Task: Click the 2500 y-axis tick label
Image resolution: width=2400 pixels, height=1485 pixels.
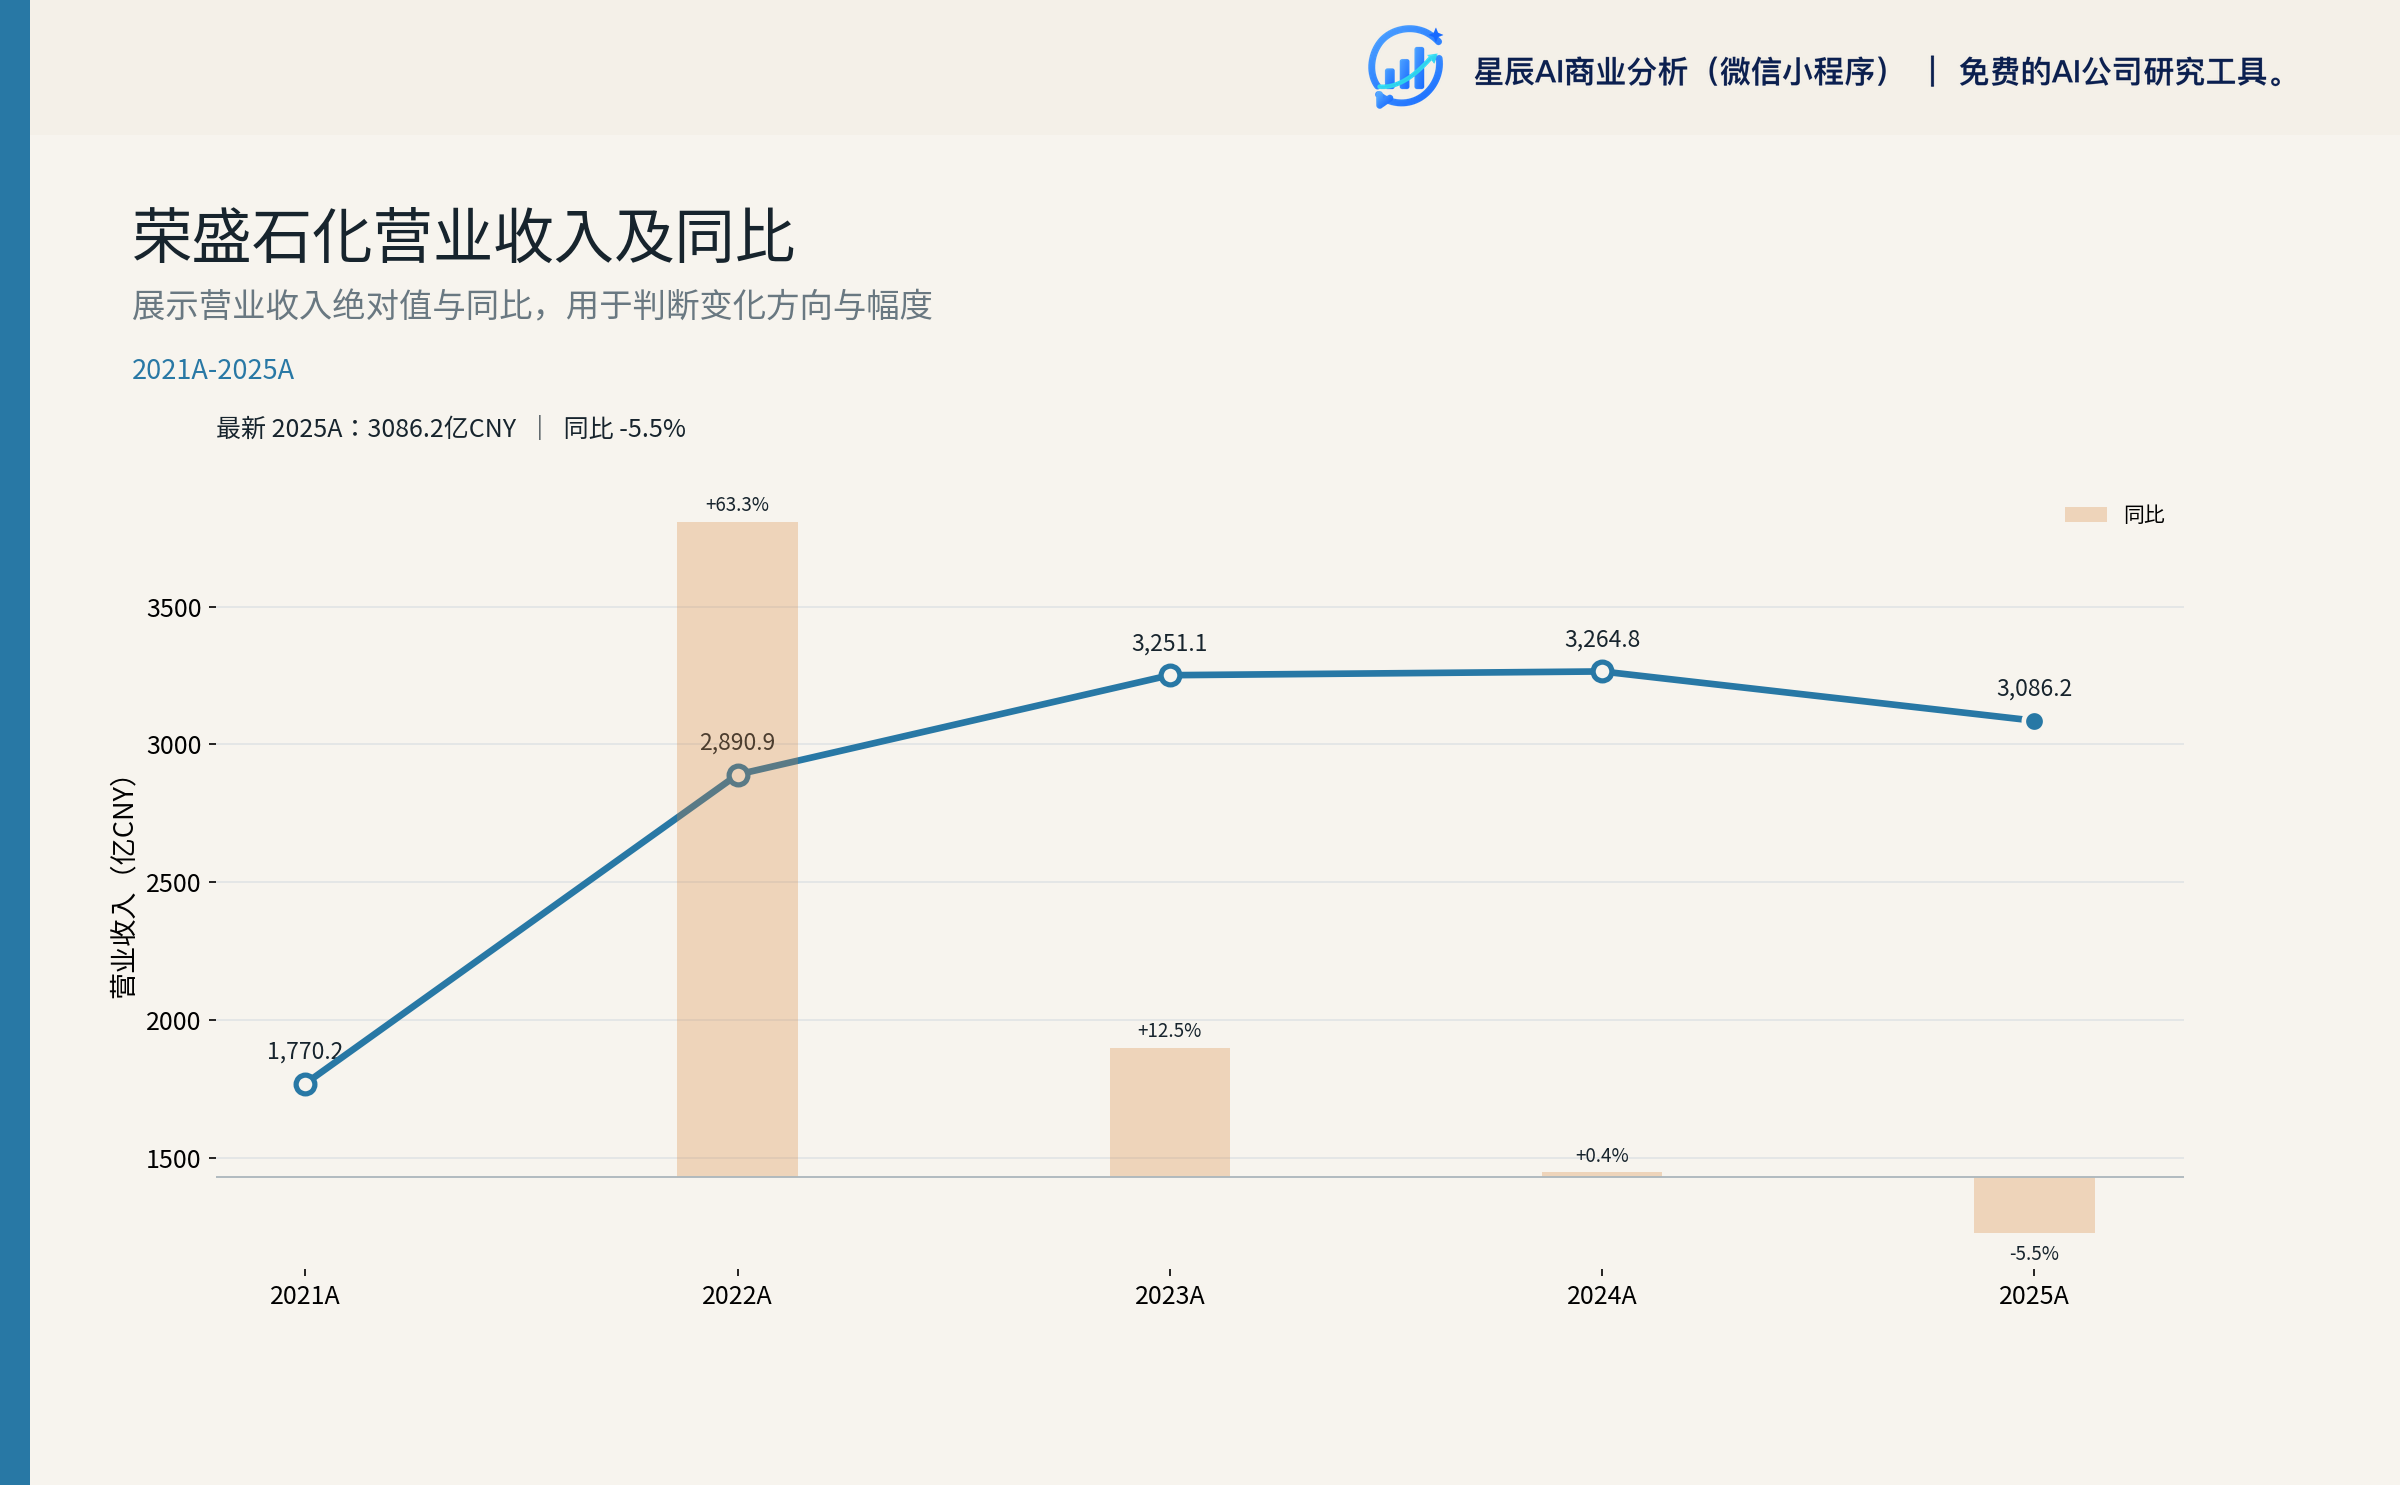Action: (174, 883)
